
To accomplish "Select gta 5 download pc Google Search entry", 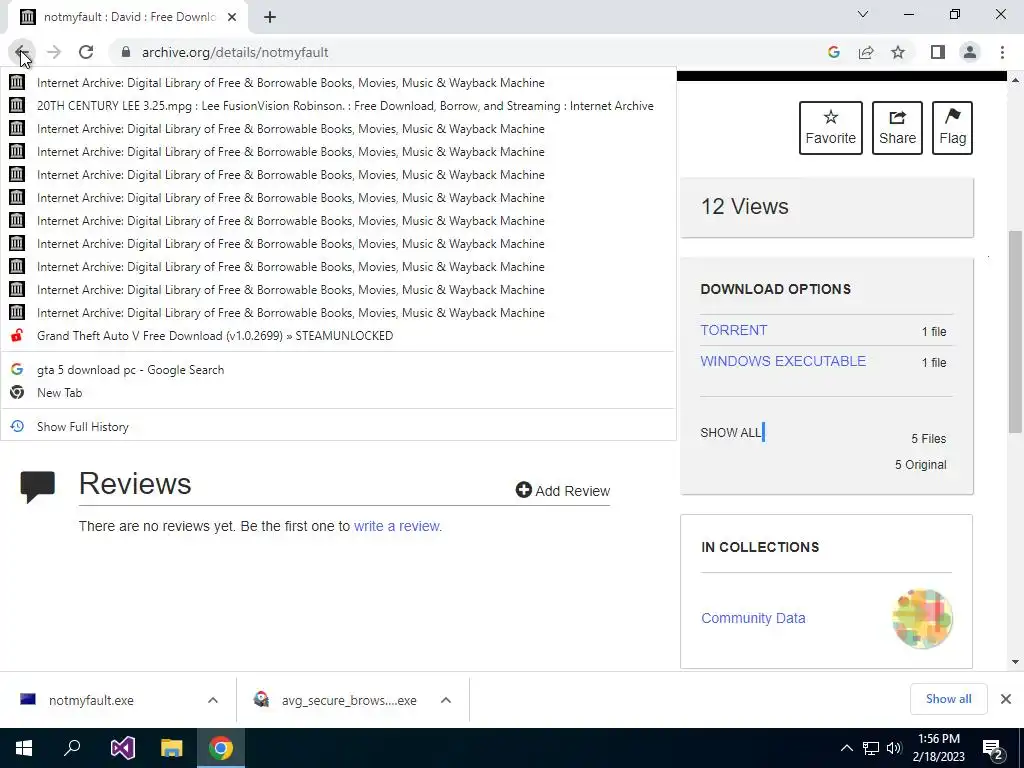I will coord(338,370).
